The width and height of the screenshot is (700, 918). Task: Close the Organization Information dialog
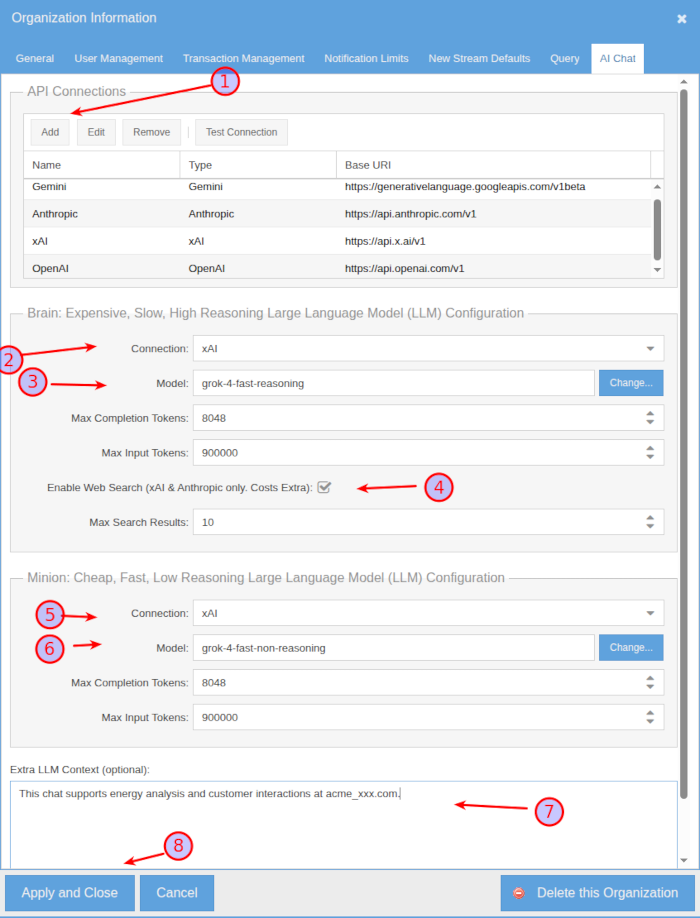tap(681, 18)
